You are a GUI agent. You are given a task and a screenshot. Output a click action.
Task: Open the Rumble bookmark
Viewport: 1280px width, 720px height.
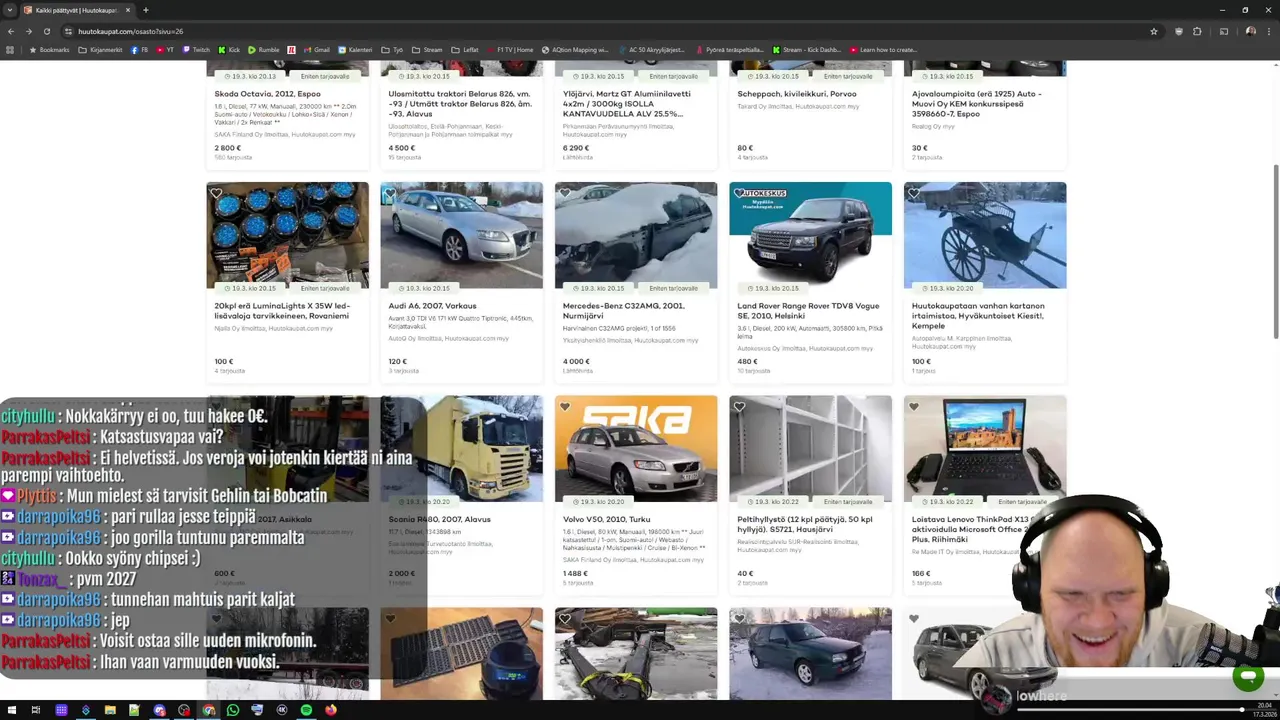(x=264, y=49)
